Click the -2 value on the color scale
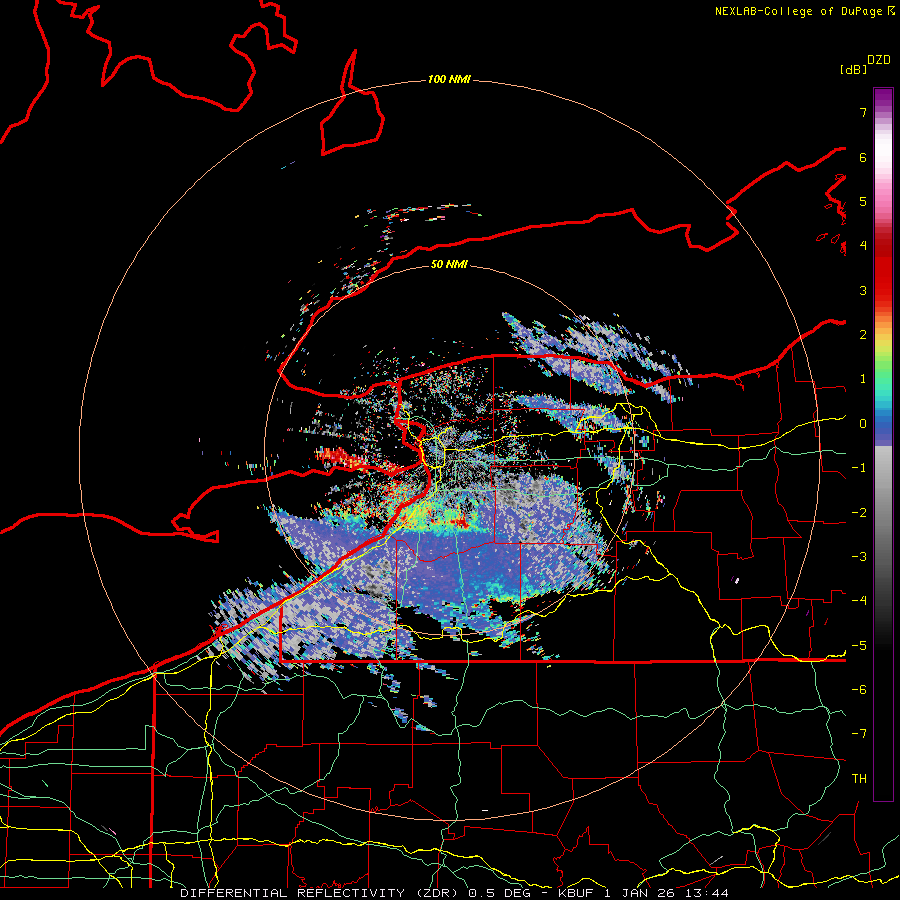The image size is (900, 900). coord(859,513)
